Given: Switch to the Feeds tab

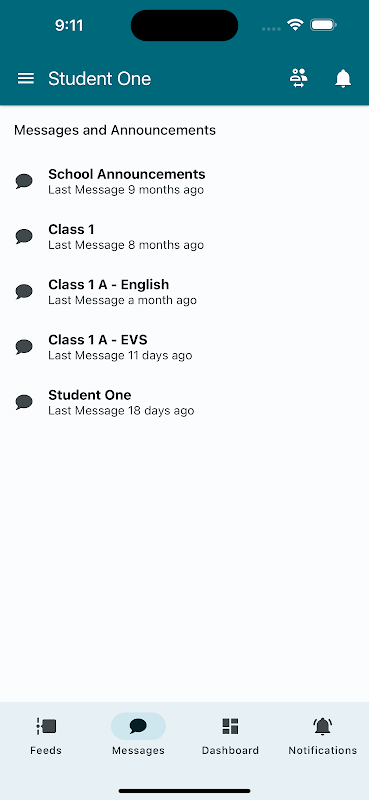Looking at the screenshot, I should click(46, 735).
